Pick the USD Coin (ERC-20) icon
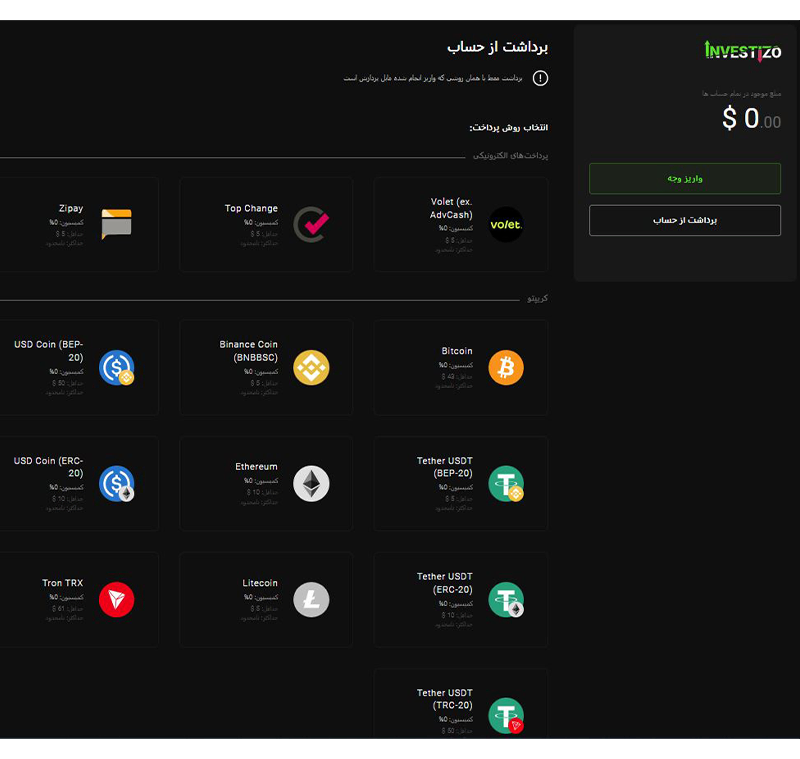This screenshot has width=800, height=759. coord(116,484)
